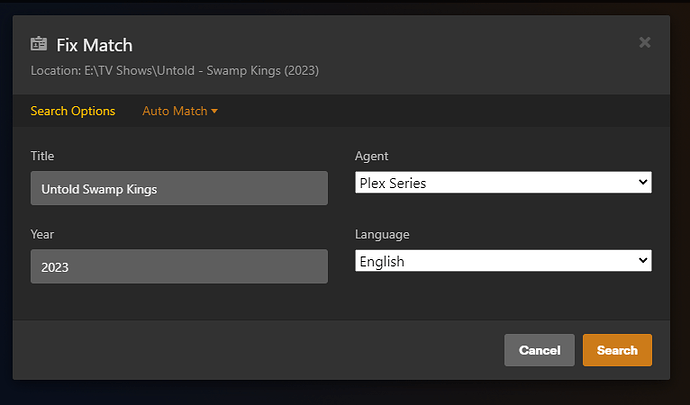This screenshot has width=690, height=405.
Task: Expand the Language dropdown showing English
Action: [x=502, y=260]
